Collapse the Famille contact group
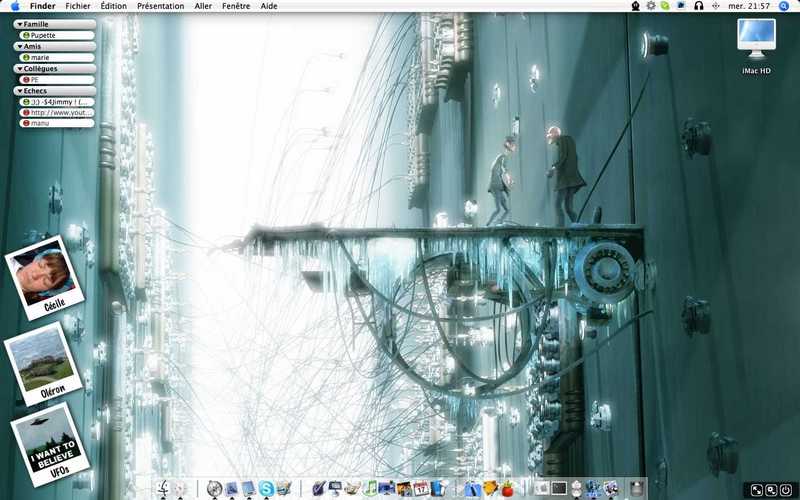This screenshot has width=800, height=500. 20,24
